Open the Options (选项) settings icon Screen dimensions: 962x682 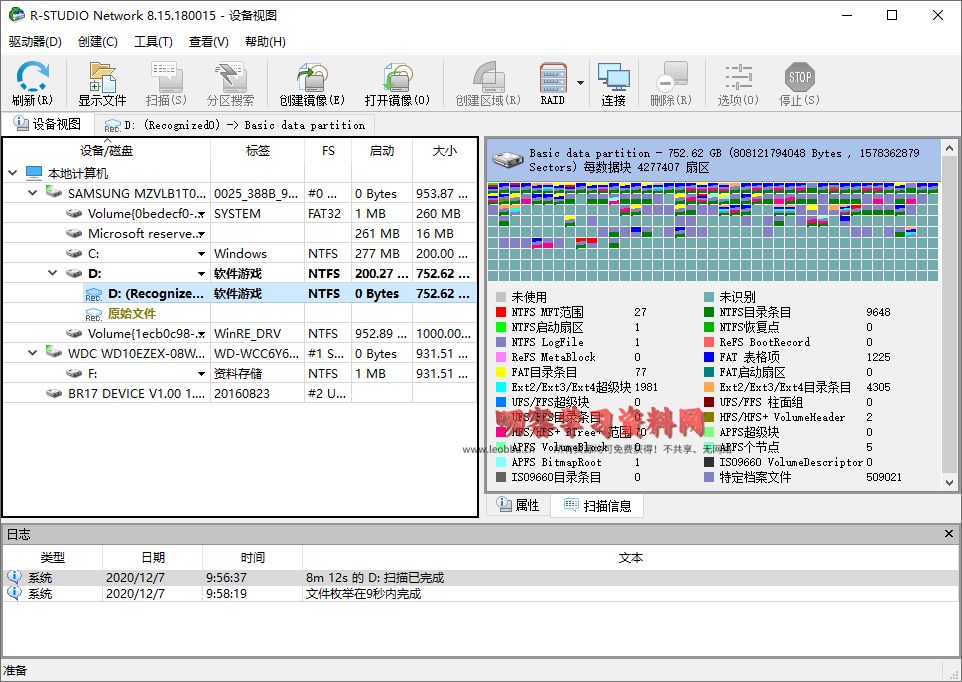738,77
